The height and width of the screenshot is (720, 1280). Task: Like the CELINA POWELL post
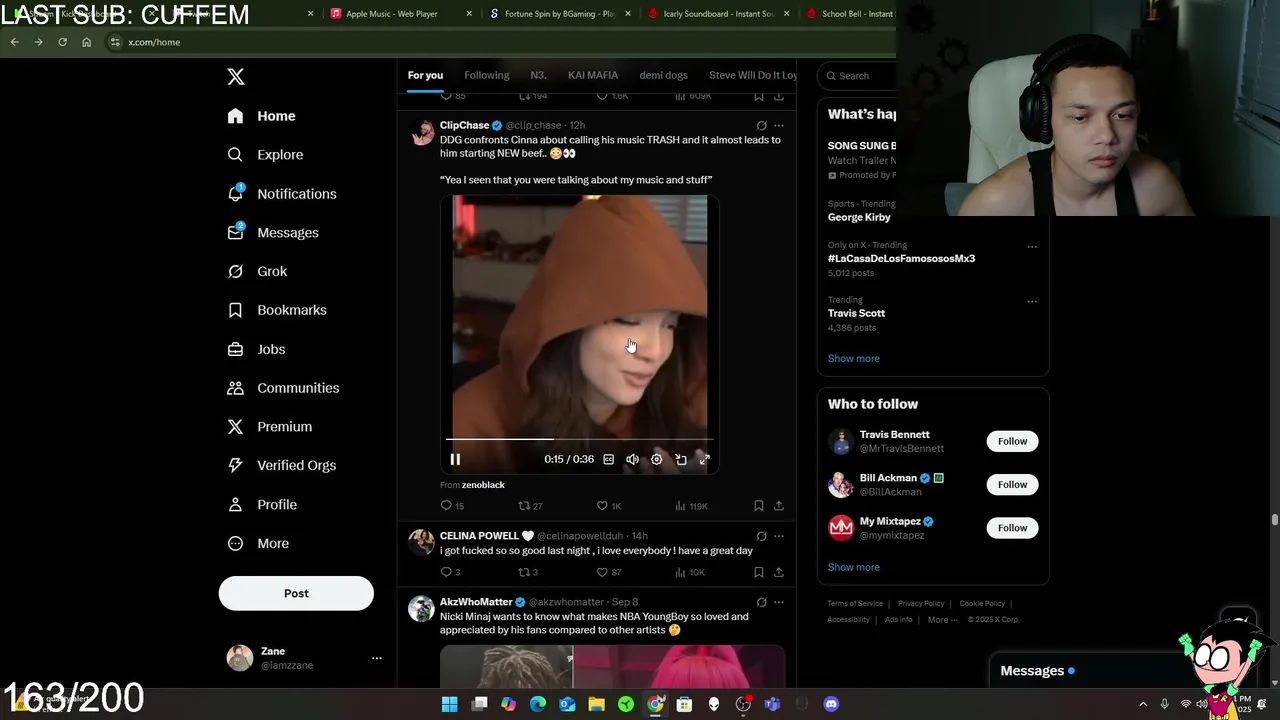[608, 572]
